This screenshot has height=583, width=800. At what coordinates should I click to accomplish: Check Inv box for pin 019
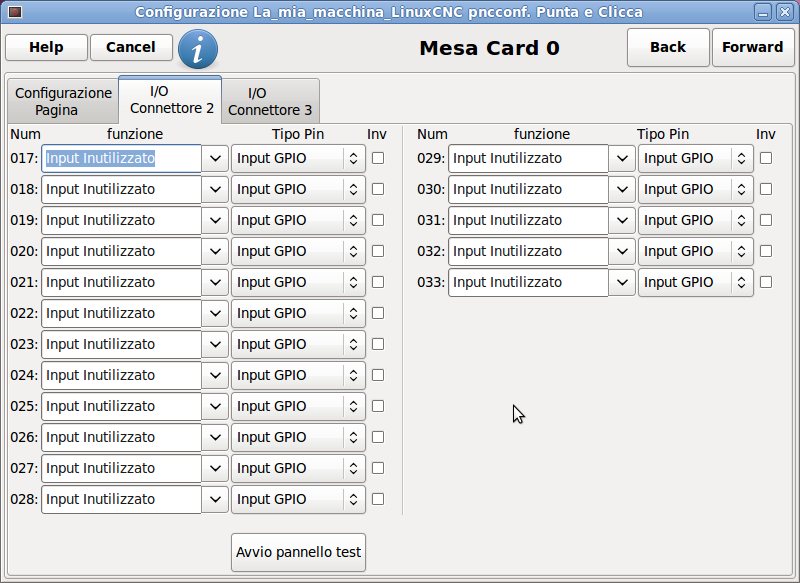point(378,220)
